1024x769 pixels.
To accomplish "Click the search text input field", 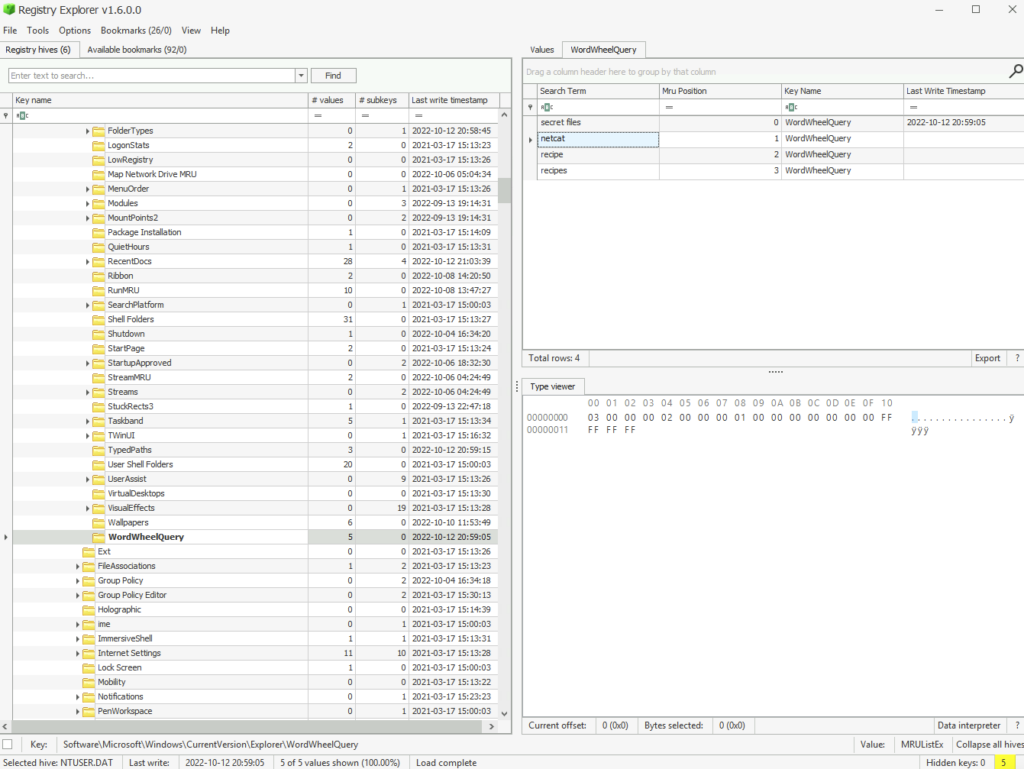I will click(x=152, y=76).
